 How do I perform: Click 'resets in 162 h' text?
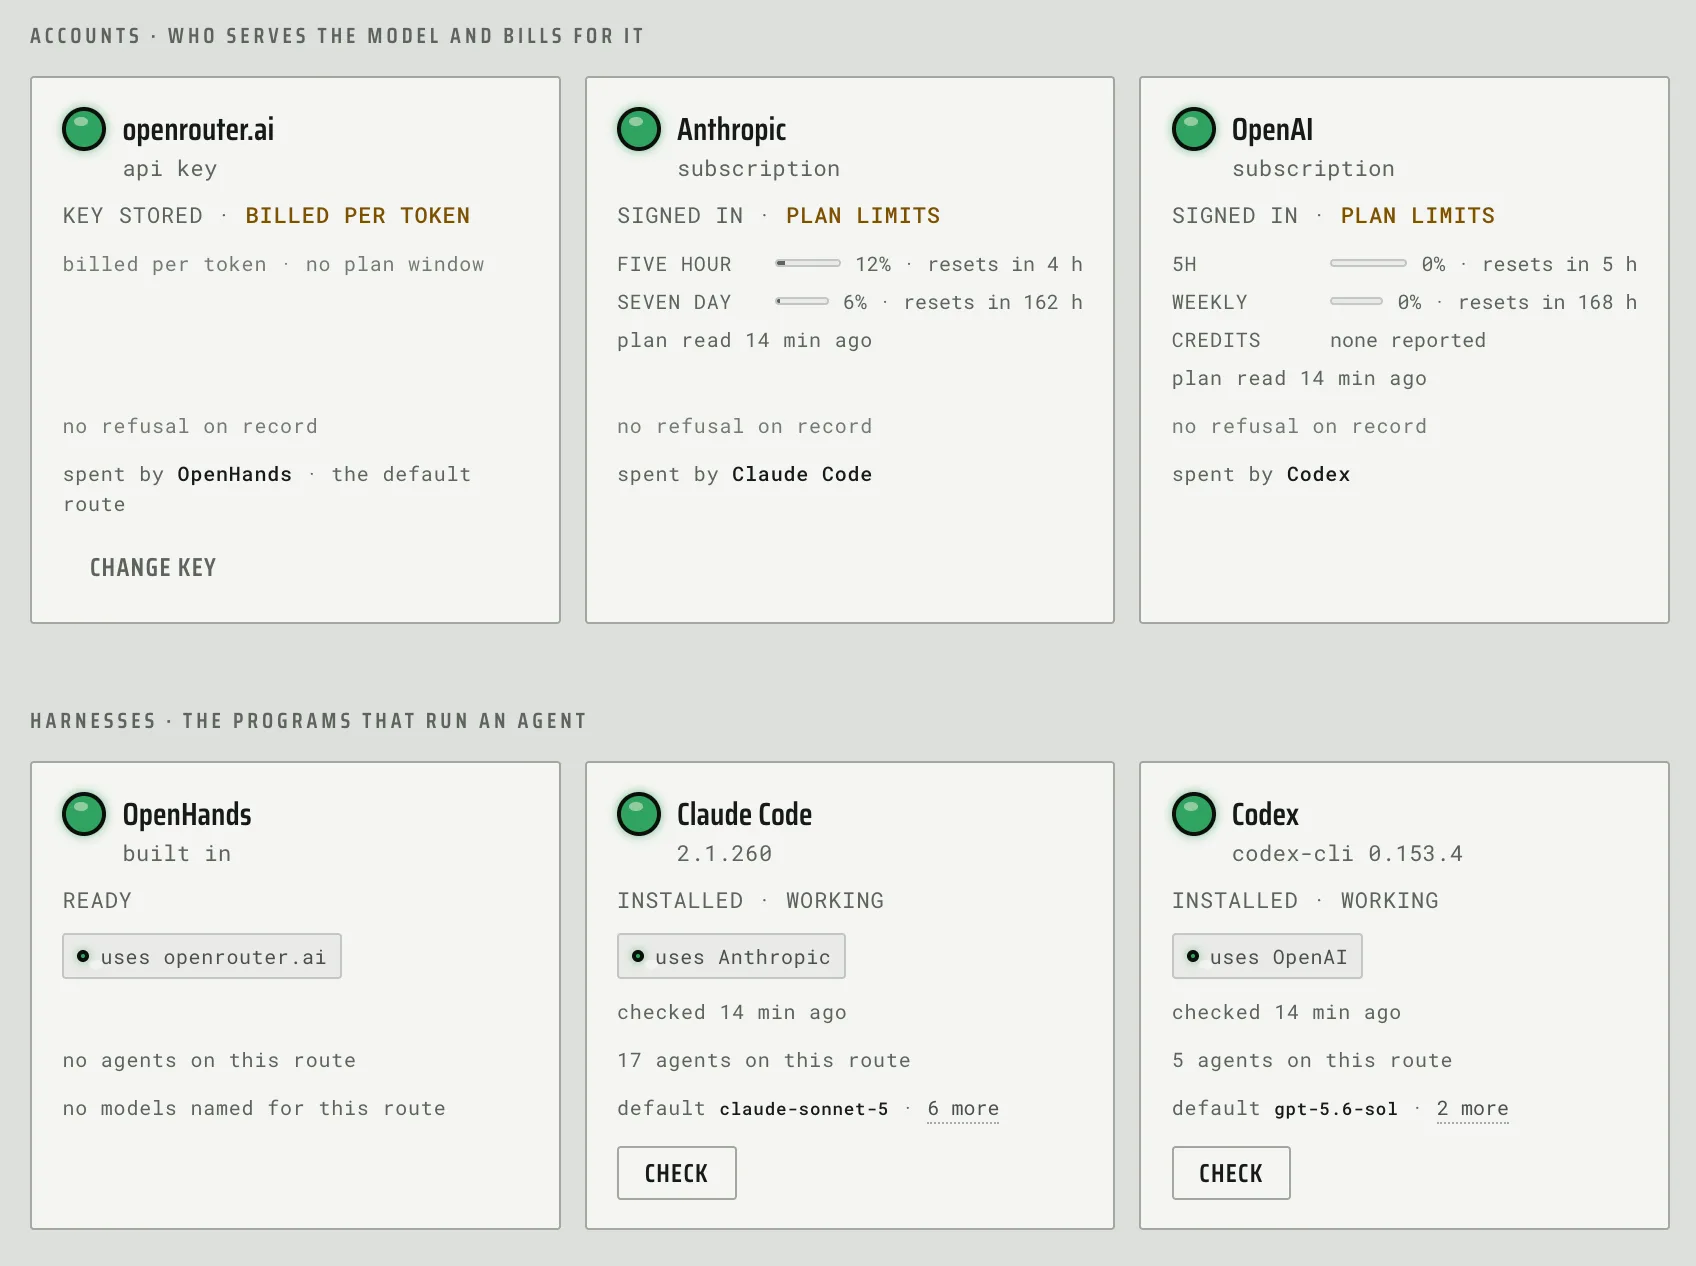coord(993,302)
